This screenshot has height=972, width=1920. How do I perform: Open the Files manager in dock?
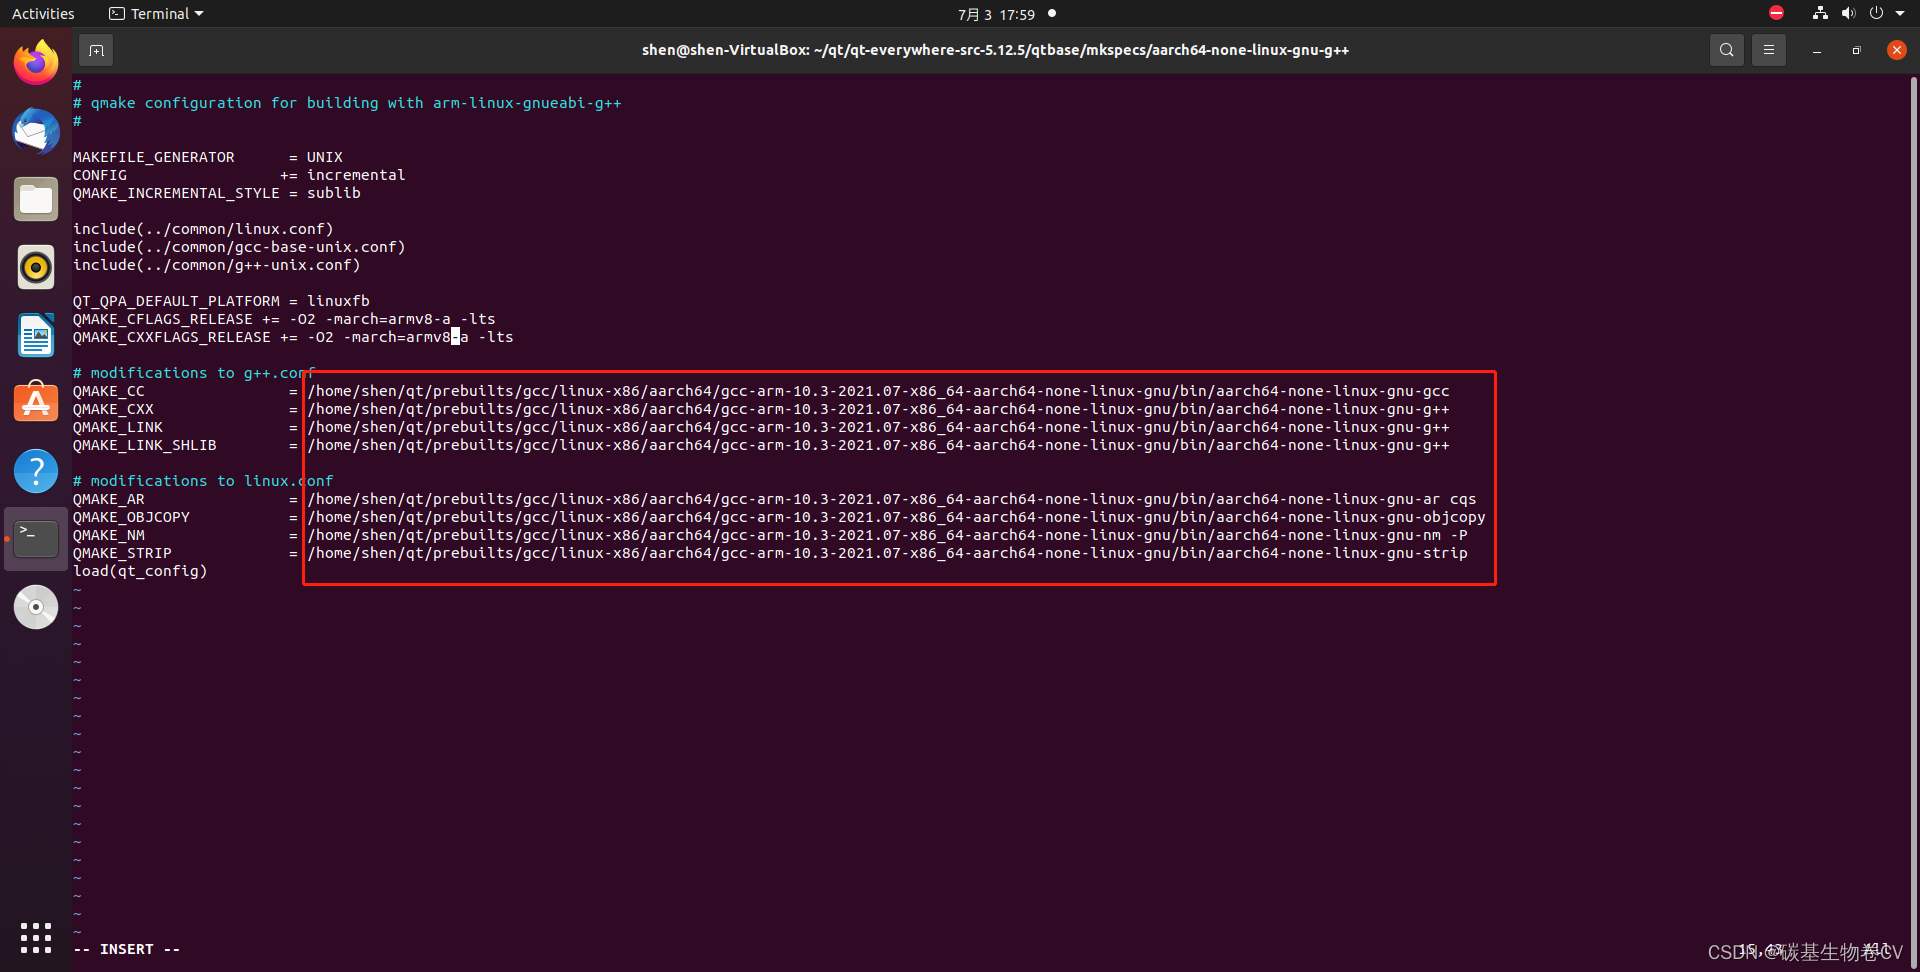[x=36, y=199]
